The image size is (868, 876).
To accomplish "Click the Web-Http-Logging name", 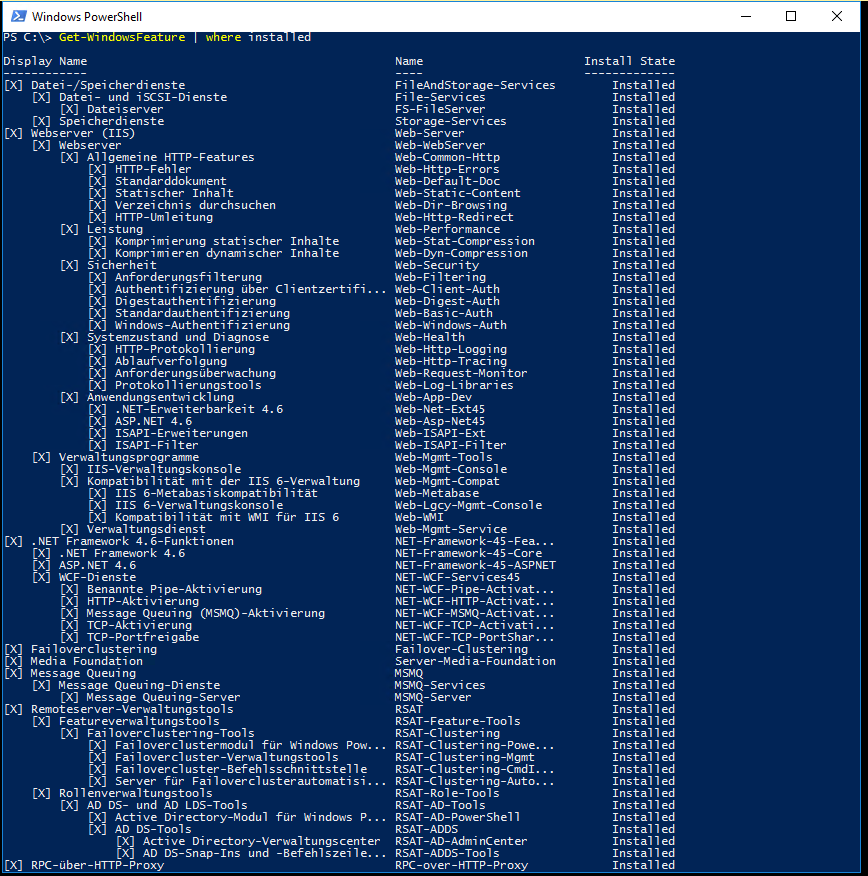I will (x=451, y=349).
